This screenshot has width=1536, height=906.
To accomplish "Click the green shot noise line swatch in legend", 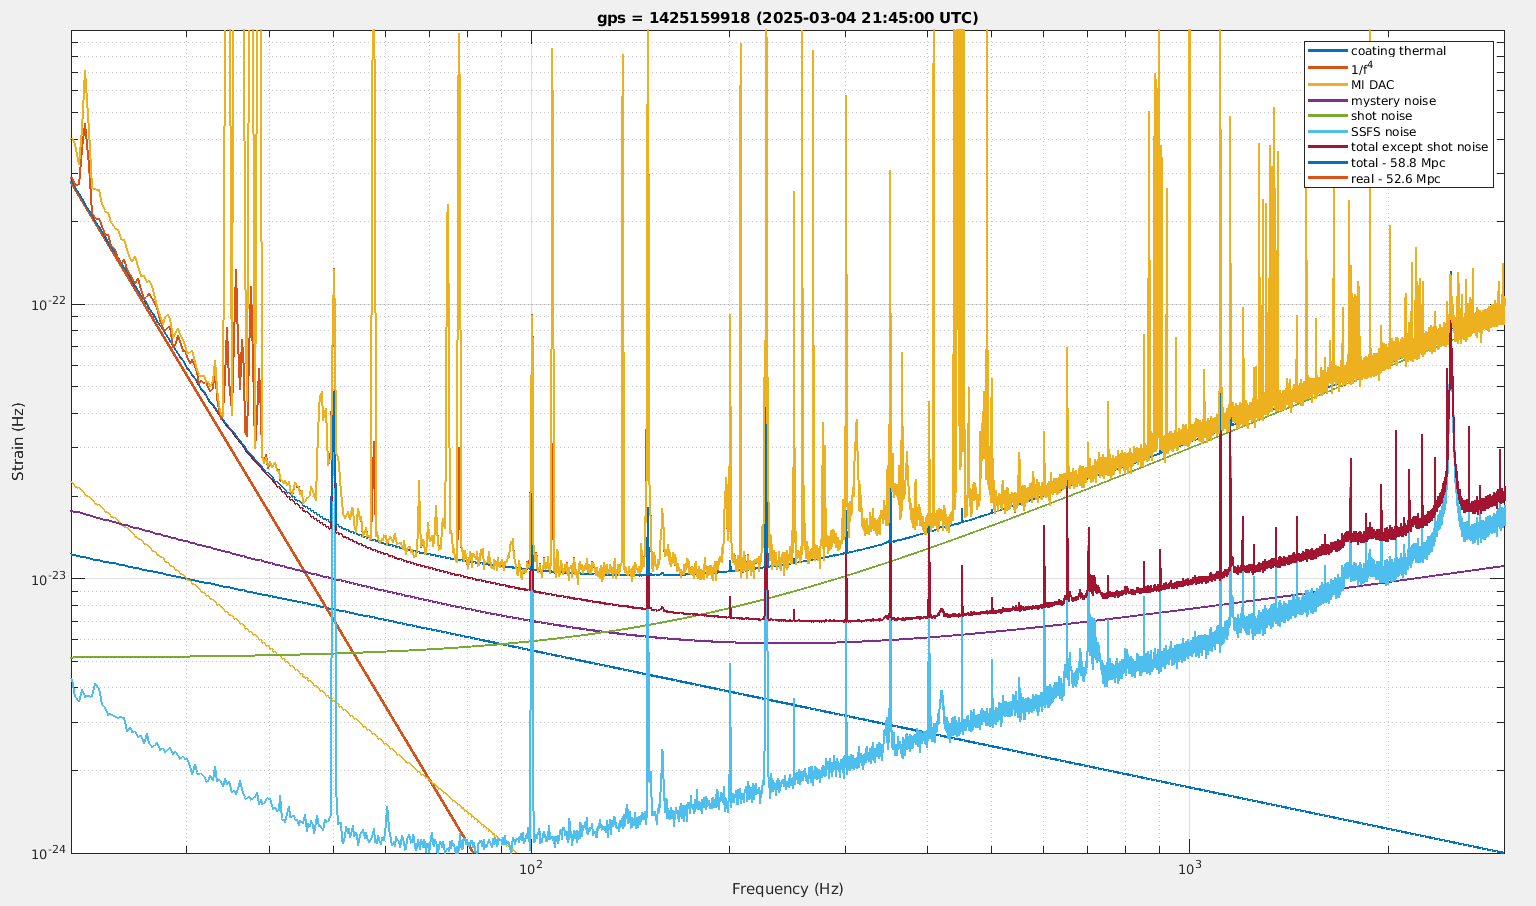I will tap(1327, 116).
